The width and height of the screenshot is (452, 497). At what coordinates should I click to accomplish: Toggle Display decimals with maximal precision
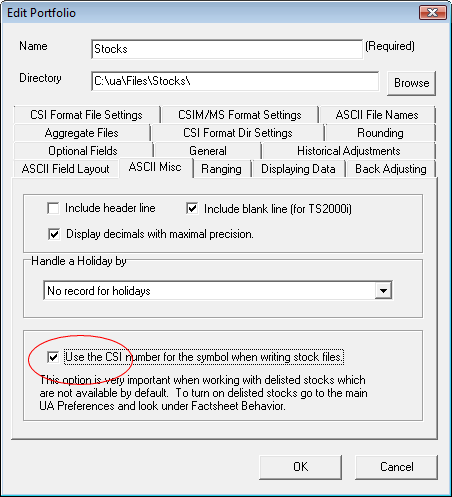point(54,234)
